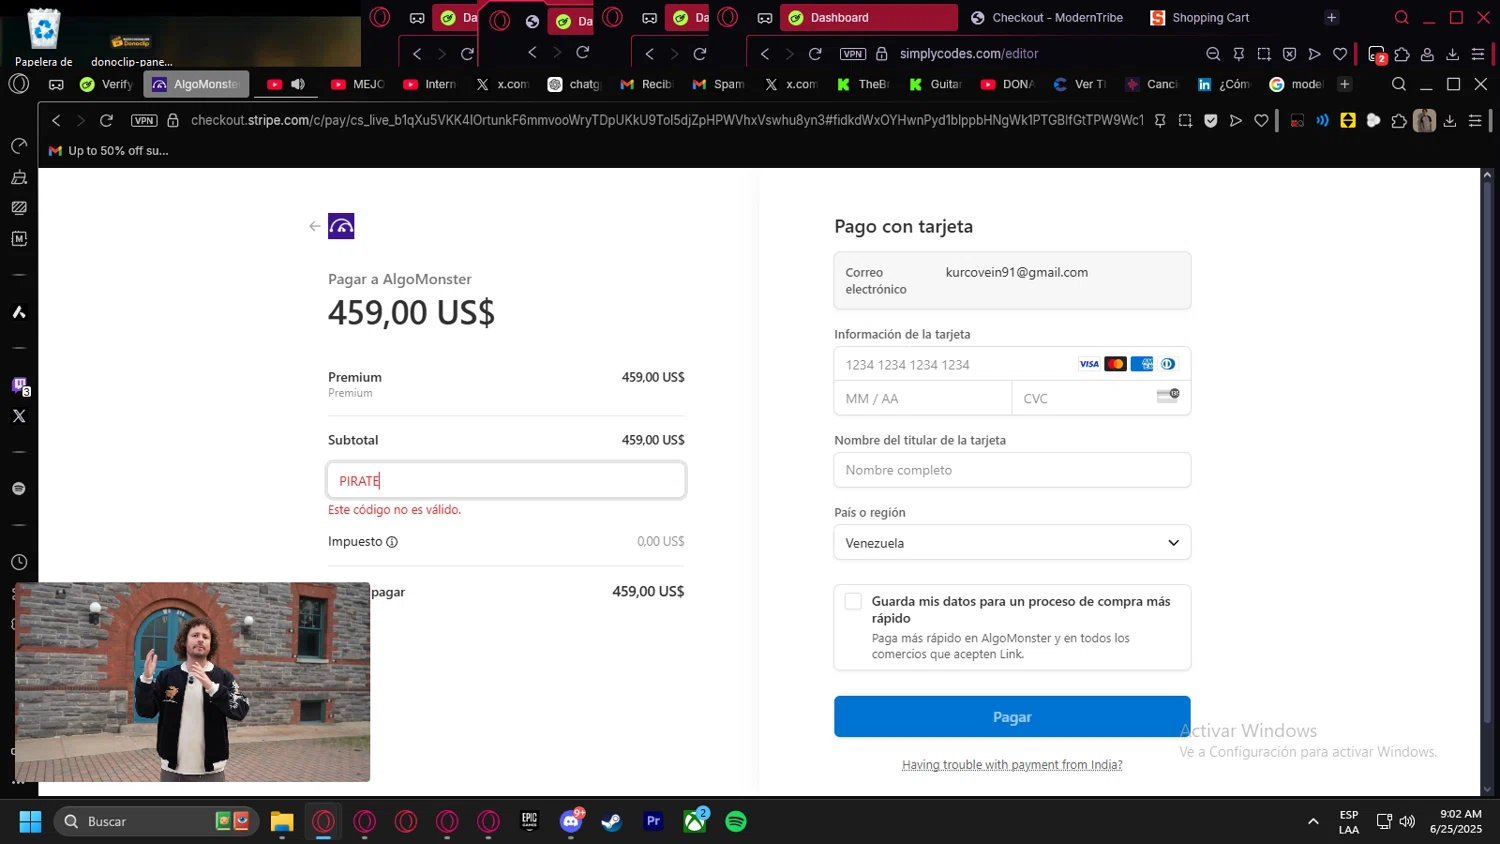Open the País o región Venezuela dropdown
Viewport: 1500px width, 844px height.
(1012, 543)
